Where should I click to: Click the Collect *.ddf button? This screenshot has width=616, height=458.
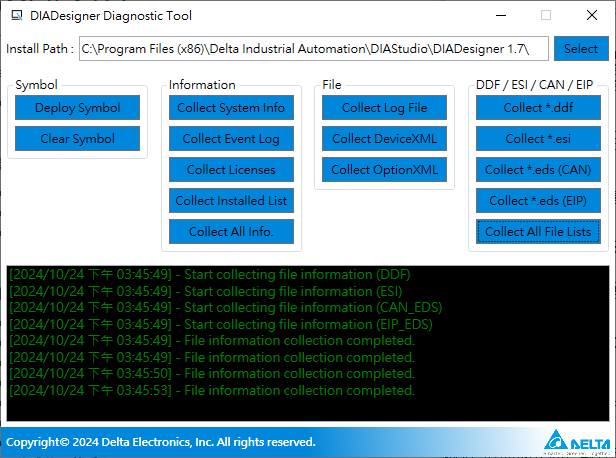click(x=538, y=108)
